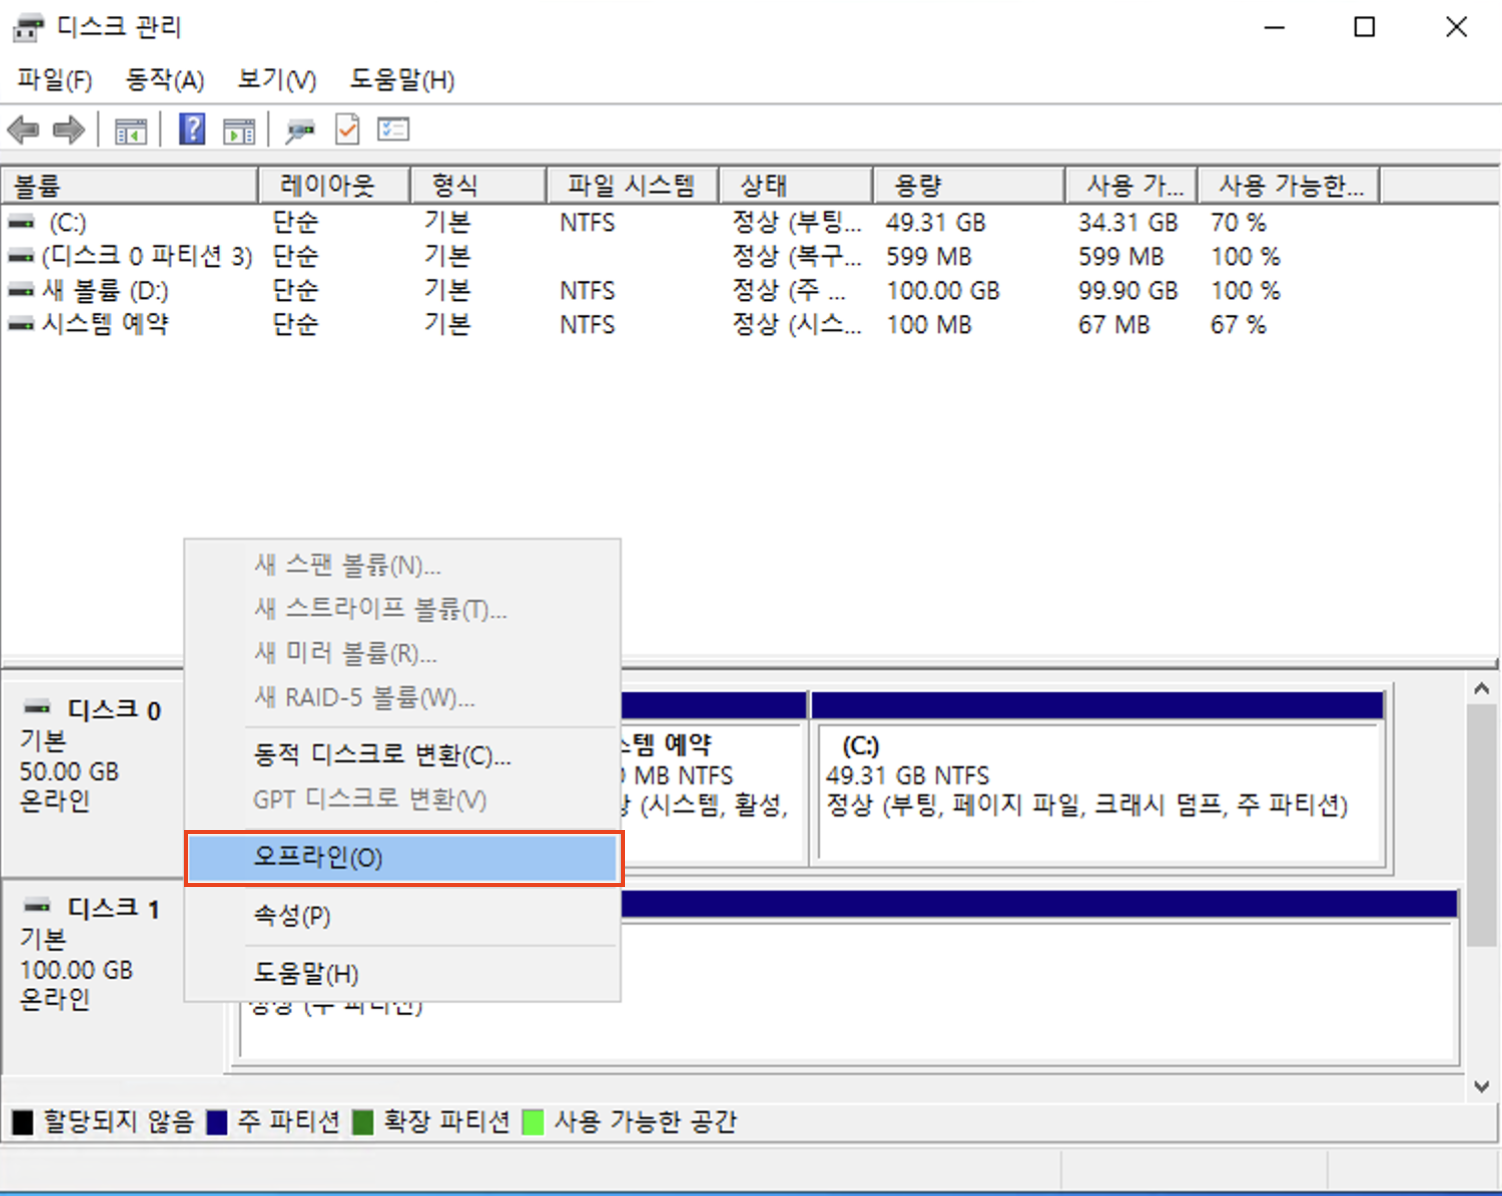Choose 동적 디스크로 변환(C)... menu entry
Viewport: 1502px width, 1196px height.
pyautogui.click(x=403, y=755)
